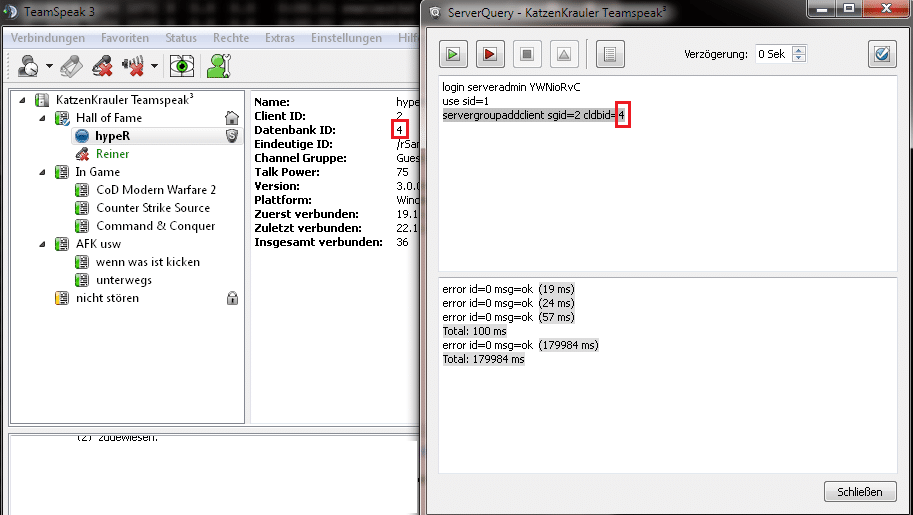Image resolution: width=913 pixels, height=515 pixels.
Task: Select the 'Total: 100 ms' output line
Action: click(475, 331)
